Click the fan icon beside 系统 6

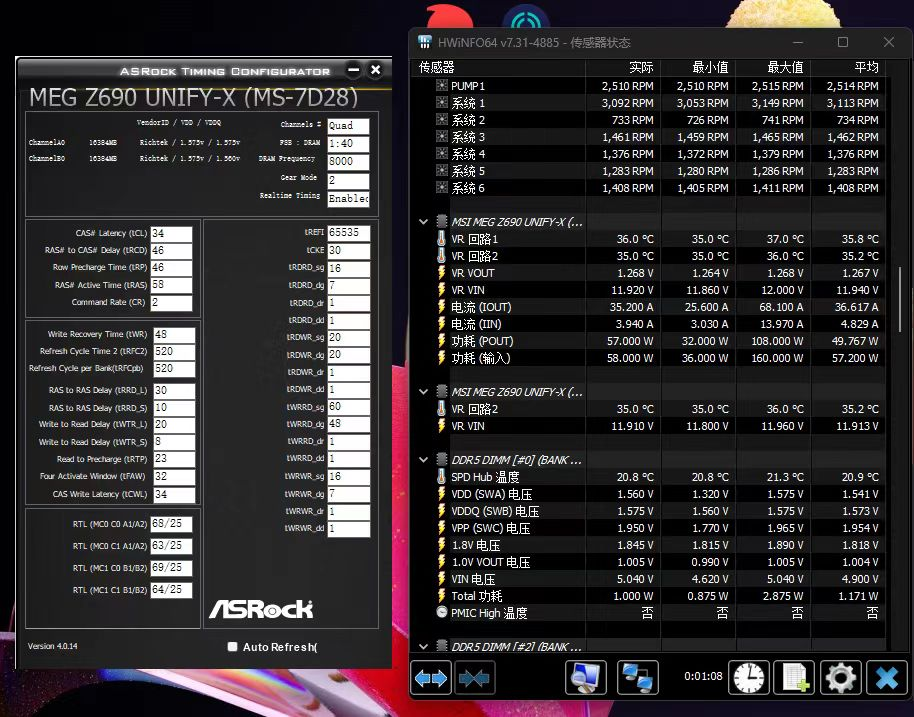[442, 188]
